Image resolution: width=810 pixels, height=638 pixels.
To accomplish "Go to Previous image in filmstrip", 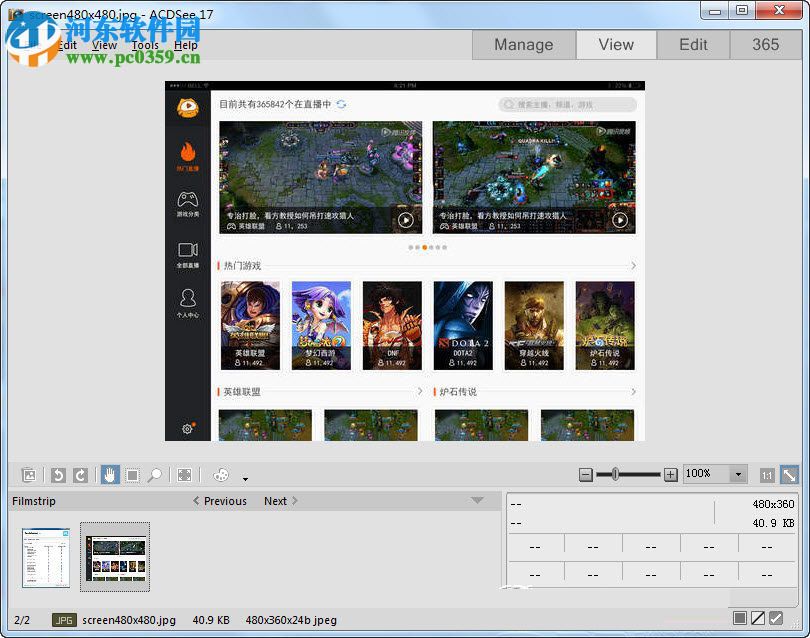I will (220, 501).
